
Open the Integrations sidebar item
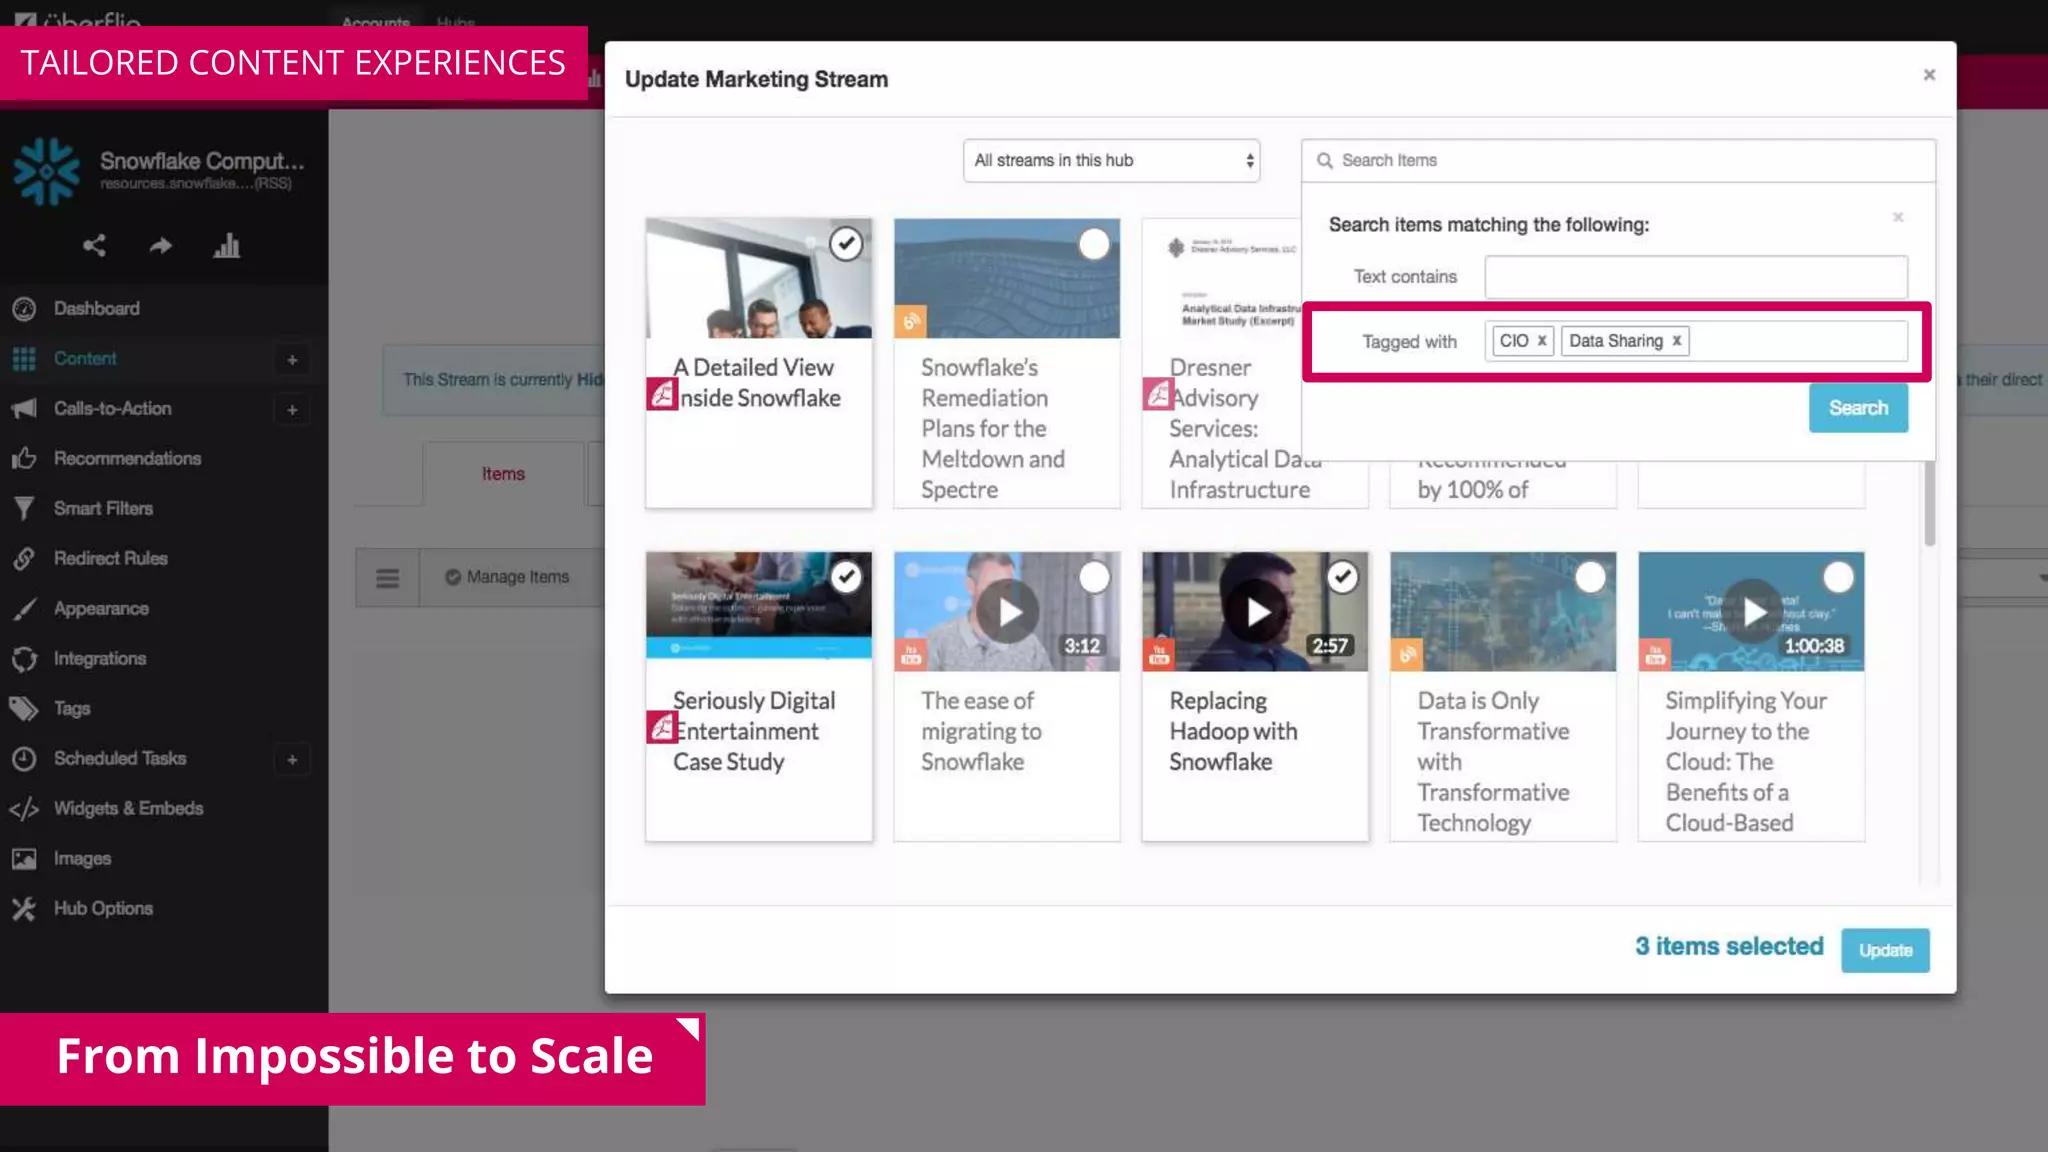tap(100, 658)
